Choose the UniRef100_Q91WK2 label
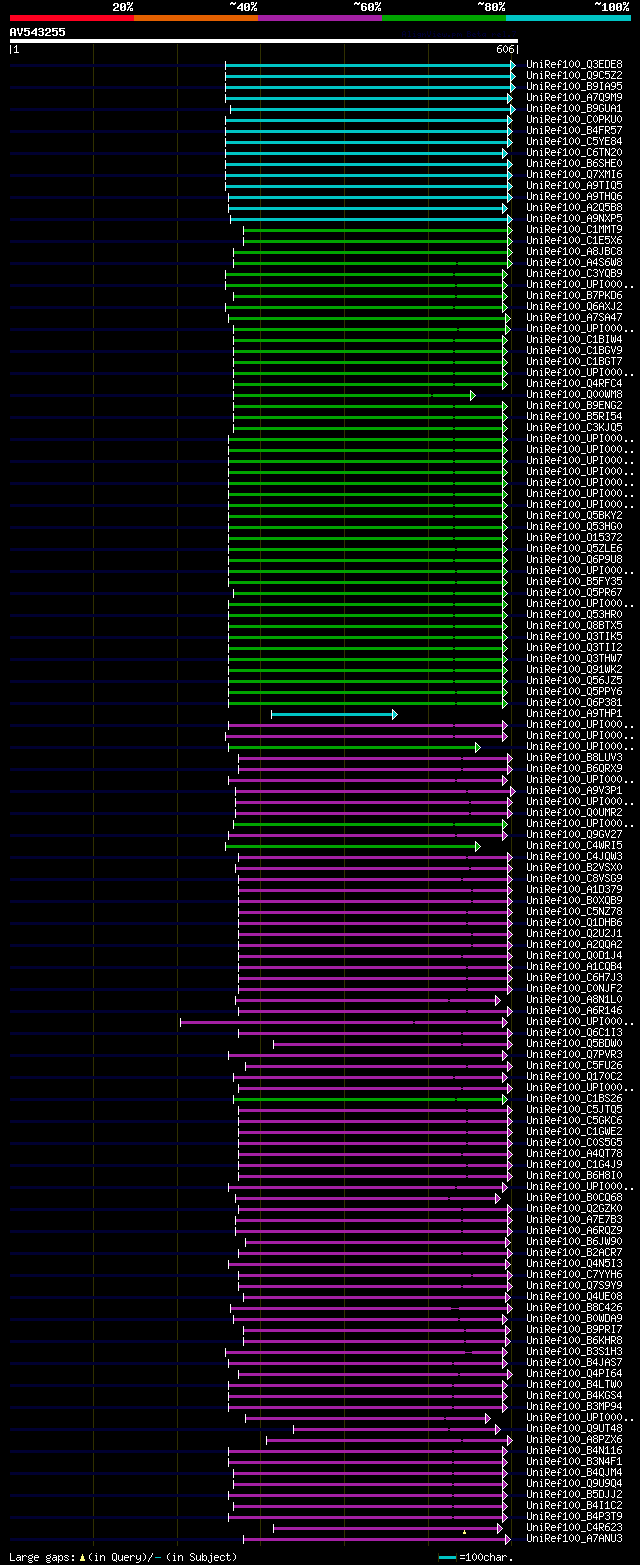Image resolution: width=640 pixels, height=1565 pixels. pos(574,669)
